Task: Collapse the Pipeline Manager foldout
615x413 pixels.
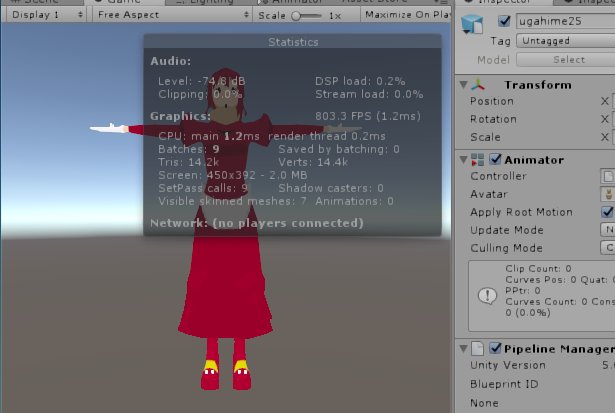Action: pyautogui.click(x=463, y=348)
